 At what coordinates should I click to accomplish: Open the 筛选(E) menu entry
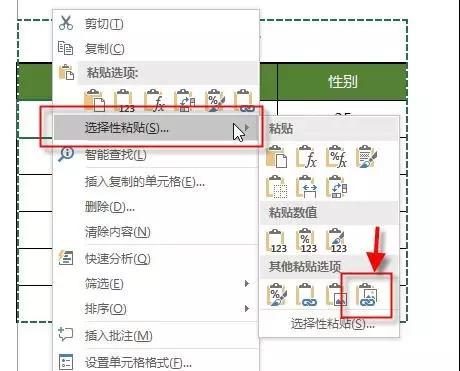point(156,284)
